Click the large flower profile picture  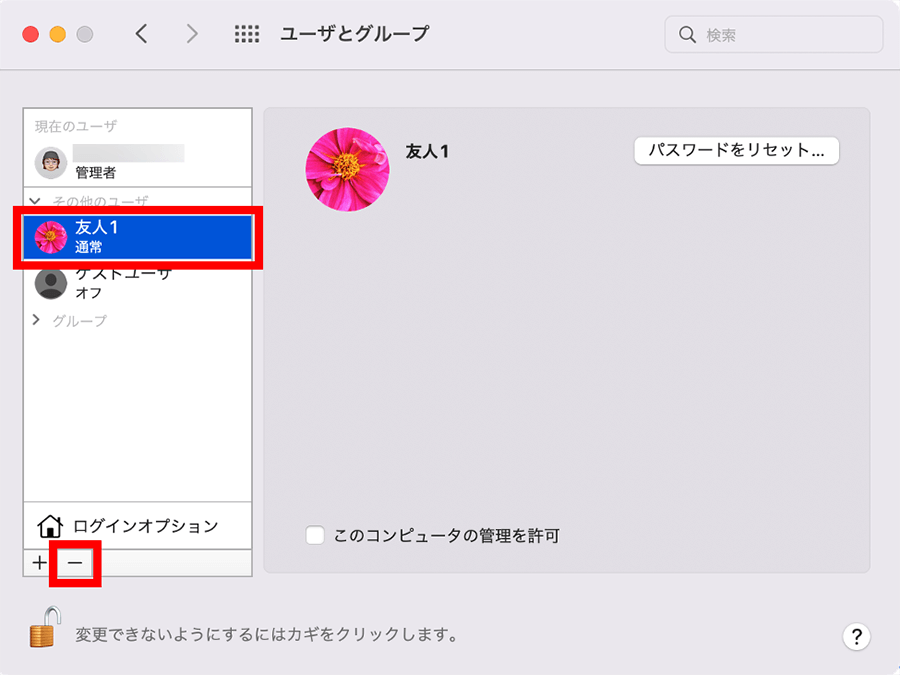[347, 169]
